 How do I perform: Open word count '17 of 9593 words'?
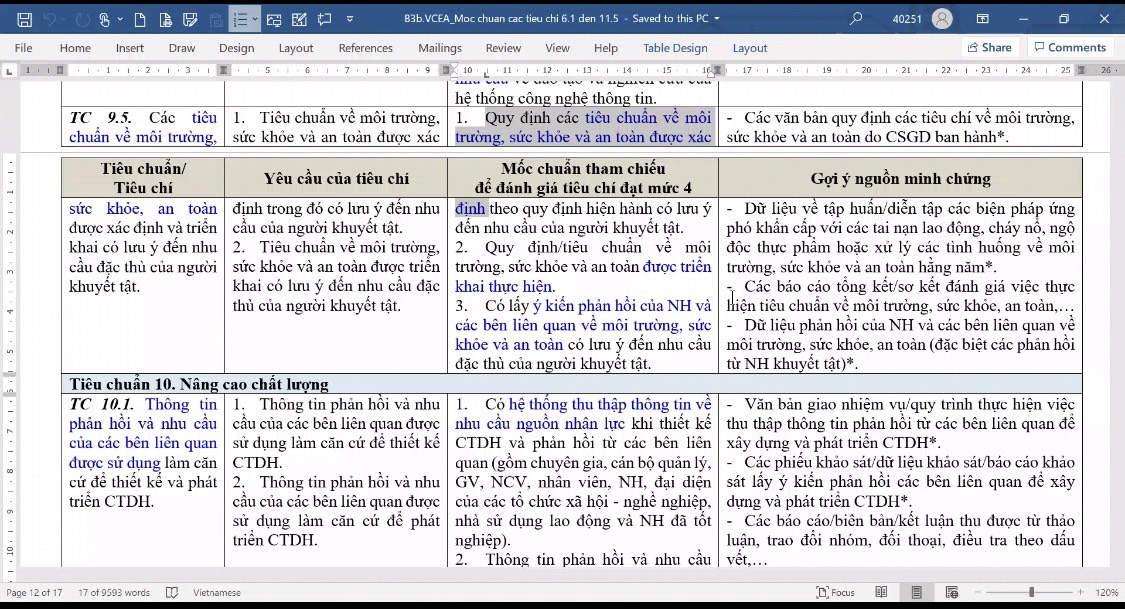[x=114, y=593]
